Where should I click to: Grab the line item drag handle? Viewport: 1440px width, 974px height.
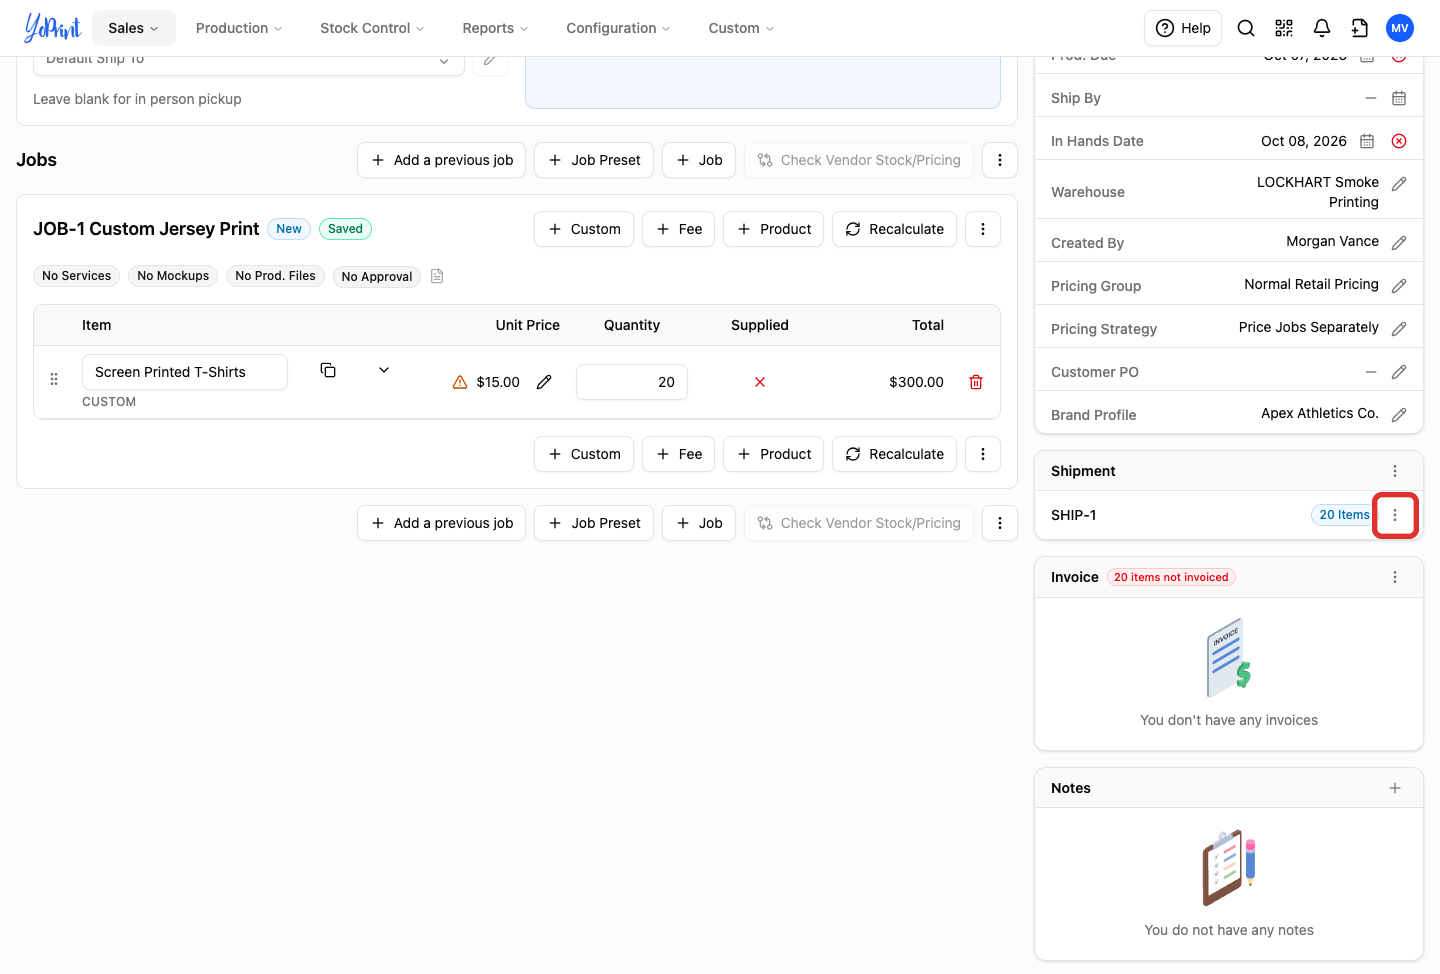[54, 379]
